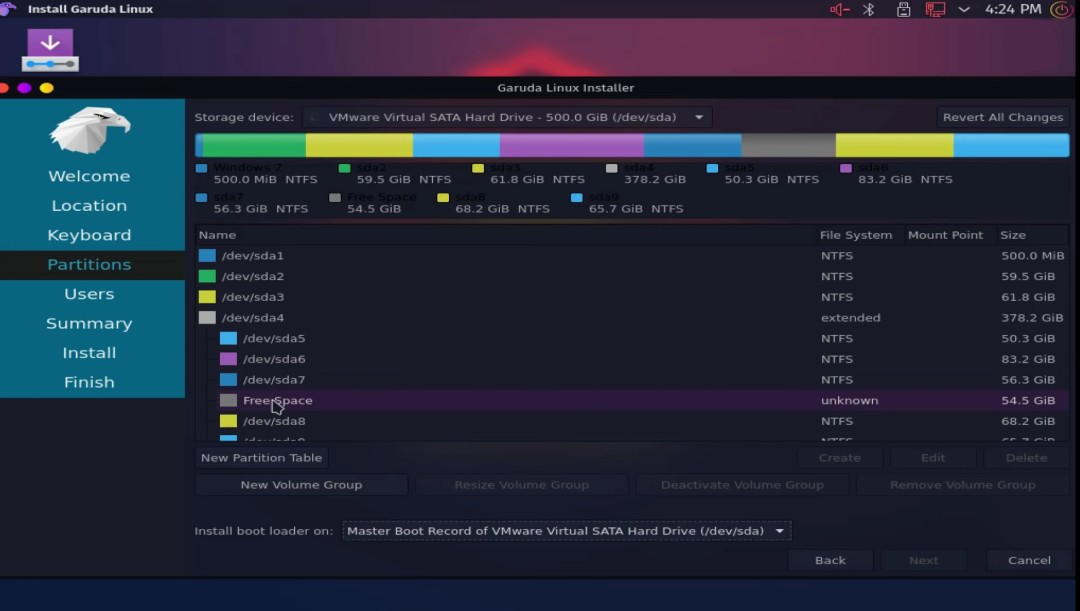The width and height of the screenshot is (1080, 611).
Task: Select the /dev/sda6 row
Action: (632, 359)
